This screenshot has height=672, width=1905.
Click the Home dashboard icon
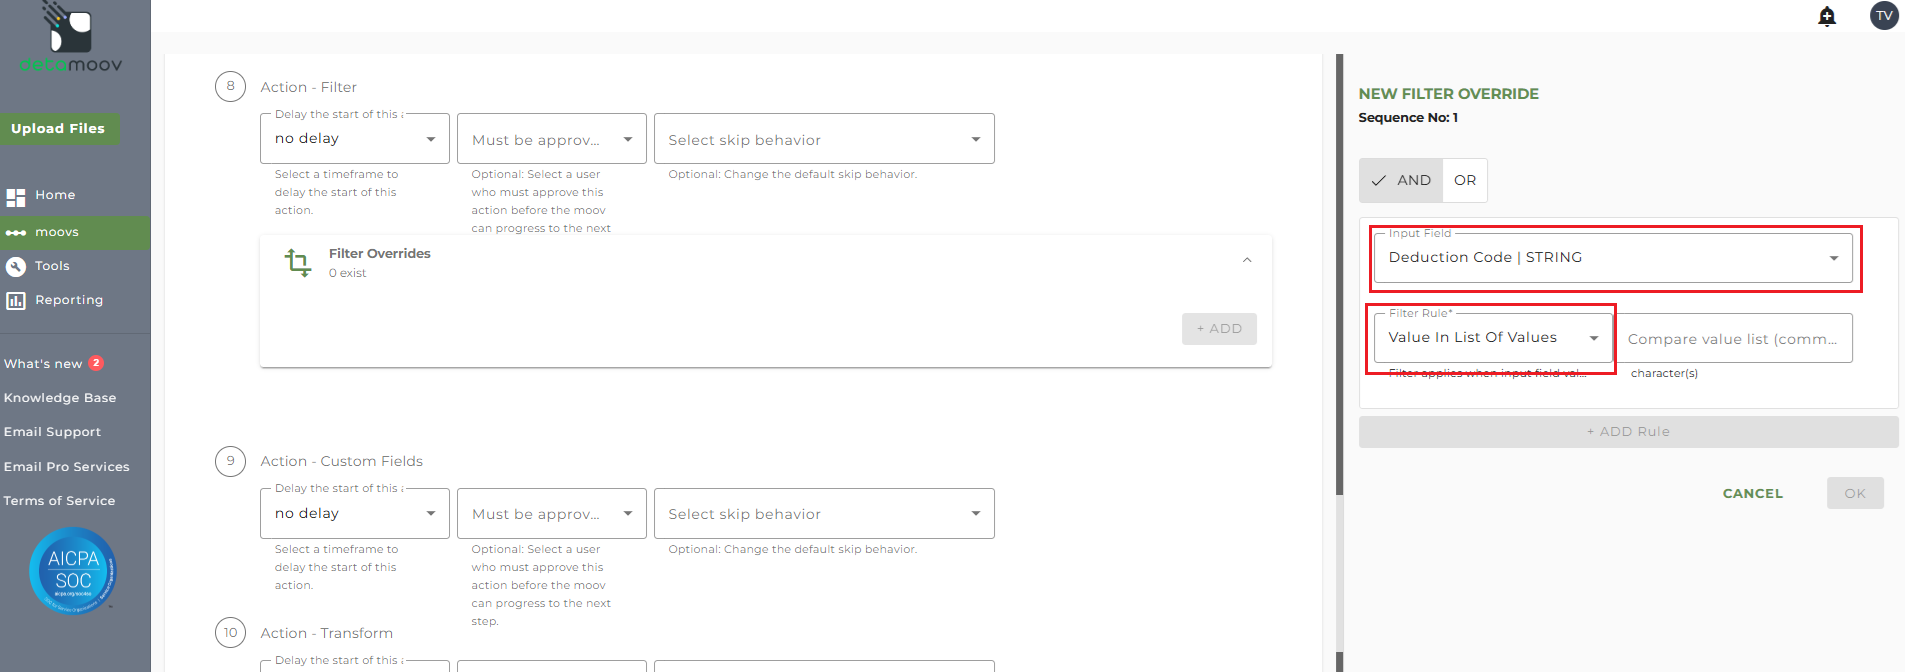(16, 197)
